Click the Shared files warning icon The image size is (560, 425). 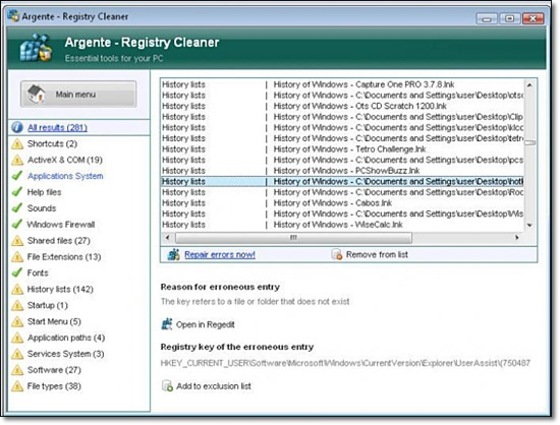pos(17,241)
